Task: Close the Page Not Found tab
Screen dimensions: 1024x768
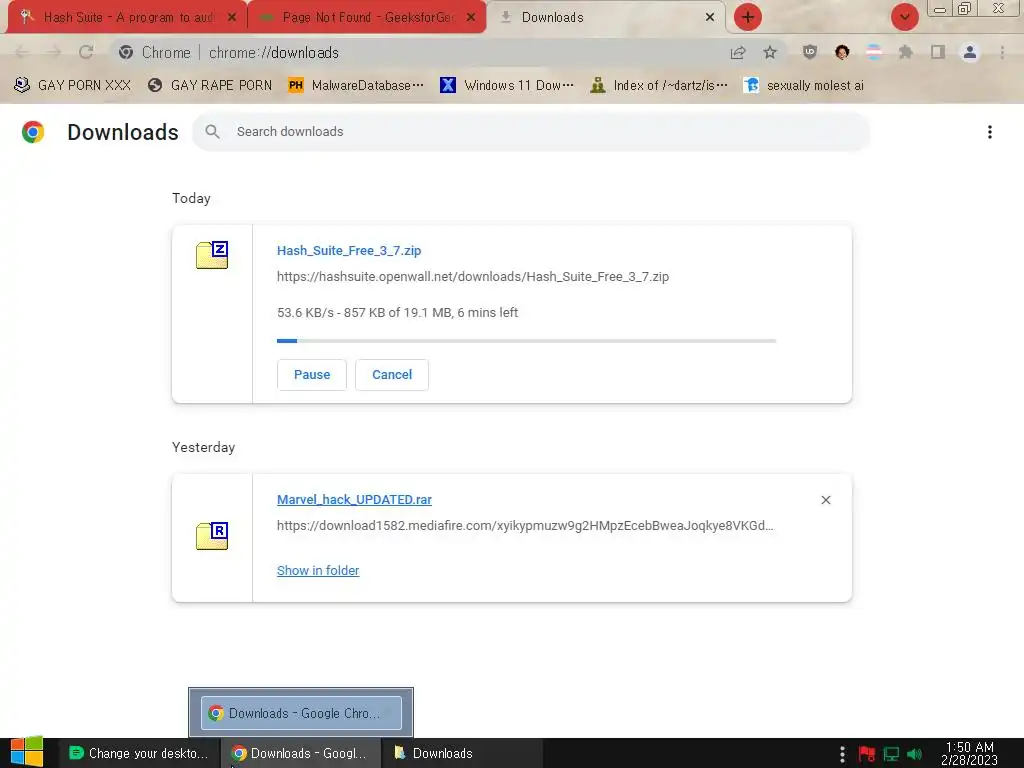Action: pyautogui.click(x=471, y=18)
